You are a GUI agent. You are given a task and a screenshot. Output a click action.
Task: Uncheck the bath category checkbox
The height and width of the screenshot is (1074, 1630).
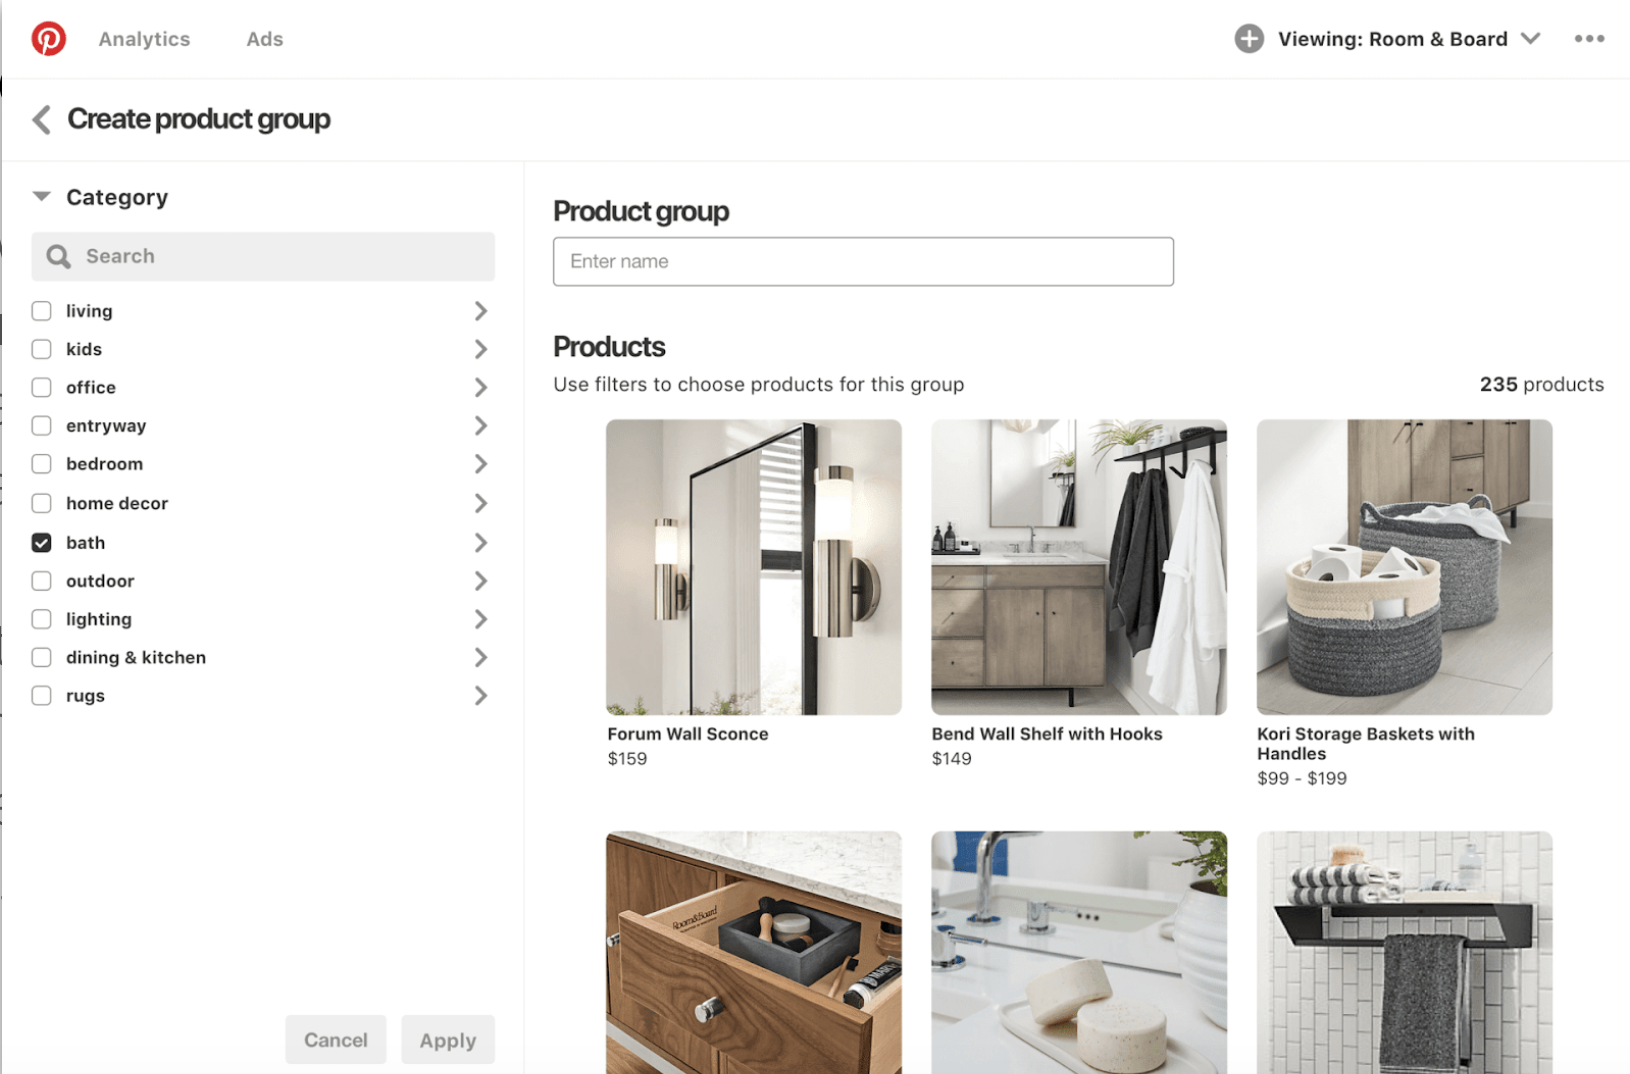coord(41,542)
